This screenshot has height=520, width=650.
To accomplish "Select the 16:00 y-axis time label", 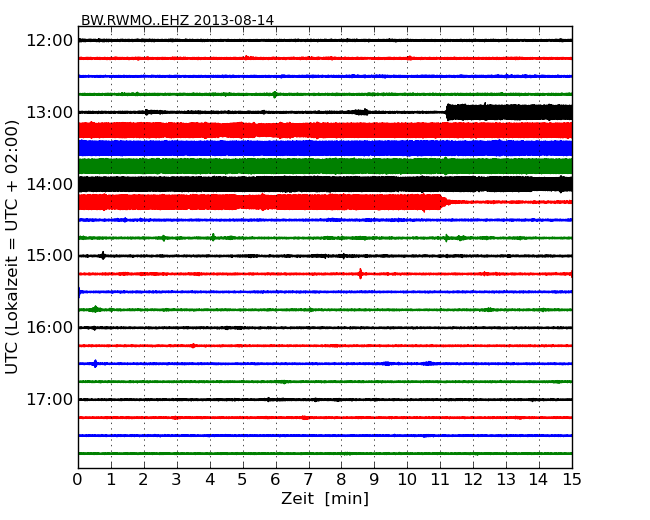I will pyautogui.click(x=50, y=328).
